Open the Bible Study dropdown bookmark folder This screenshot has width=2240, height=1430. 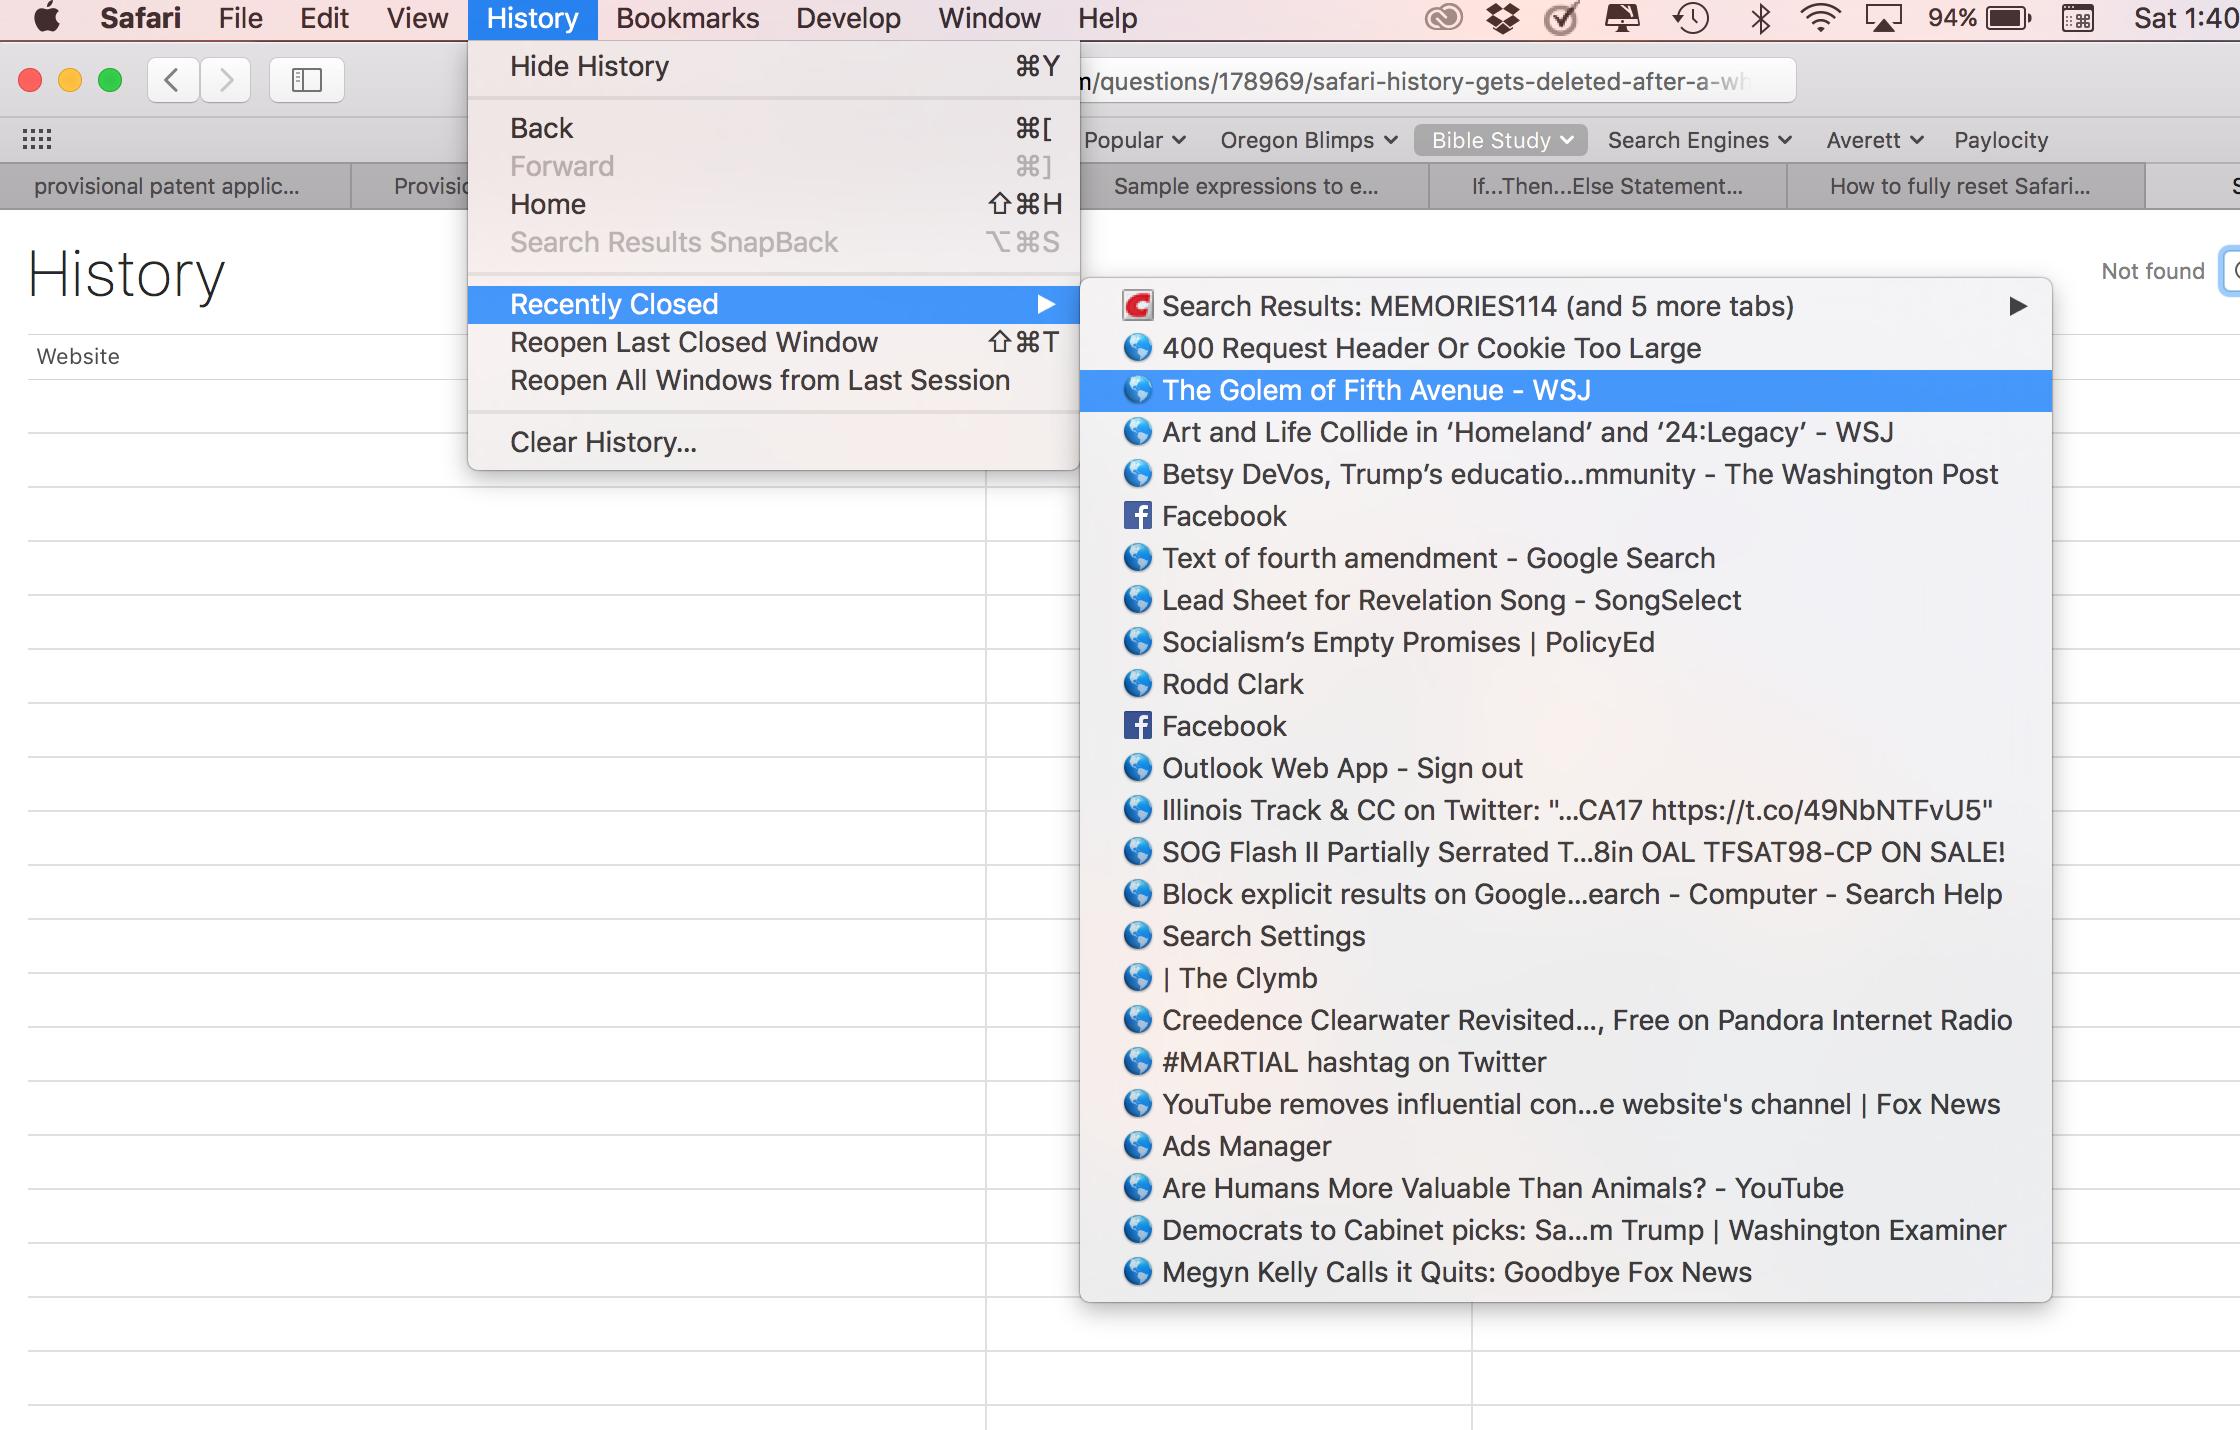[x=1497, y=140]
